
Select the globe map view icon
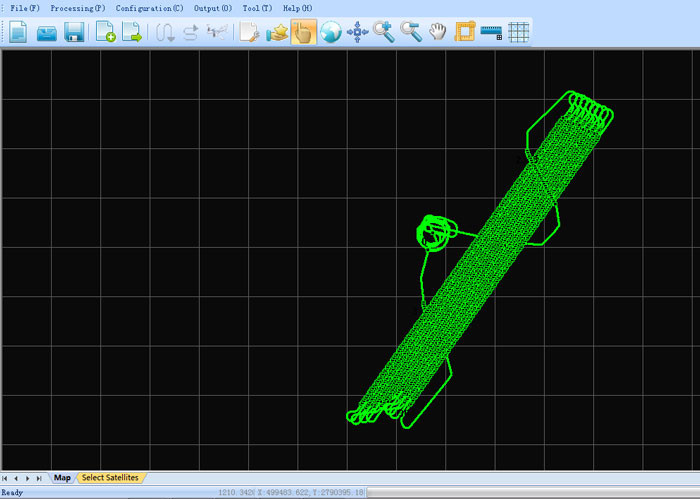tap(331, 32)
